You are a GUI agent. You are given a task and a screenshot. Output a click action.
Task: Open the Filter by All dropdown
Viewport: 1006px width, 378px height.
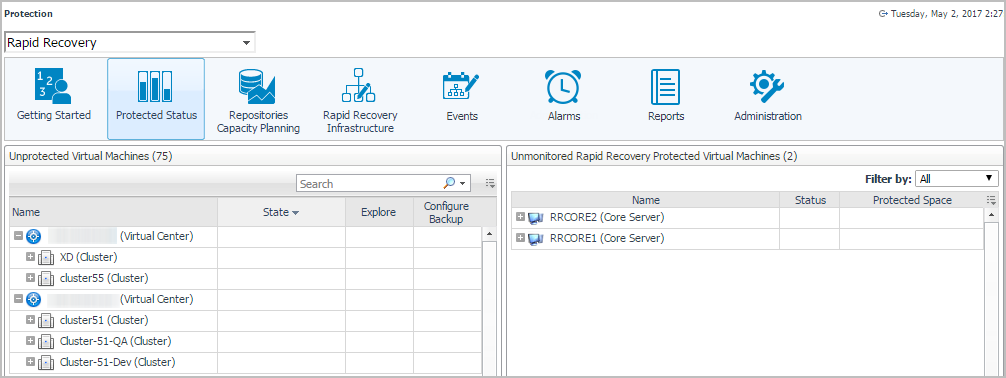click(957, 178)
